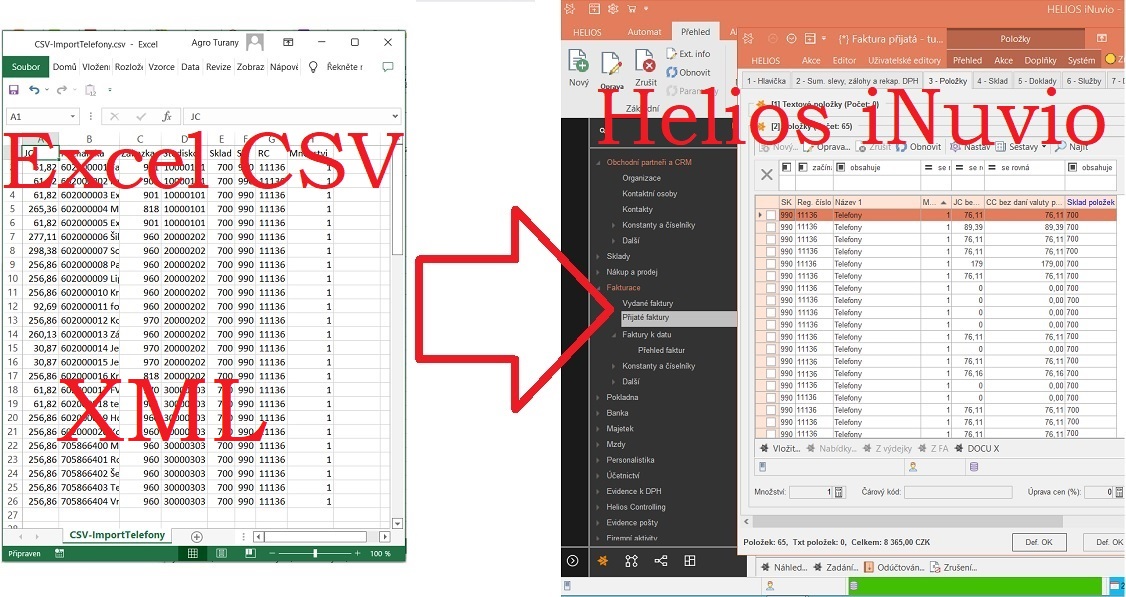Click Excel zoom out minus button
Viewport: 1126px width, 597px height.
tap(273, 553)
